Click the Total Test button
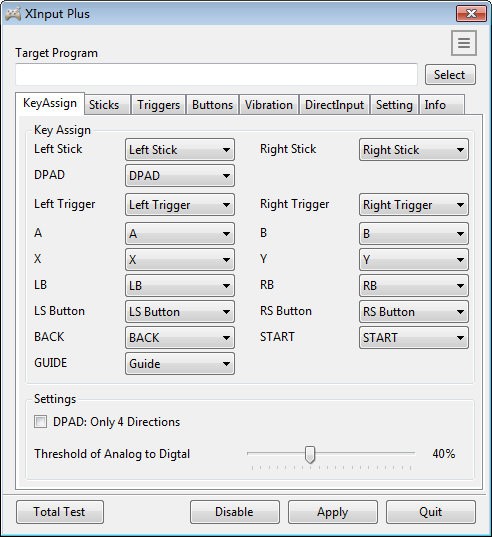Viewport: 492px width, 537px height. 60,512
